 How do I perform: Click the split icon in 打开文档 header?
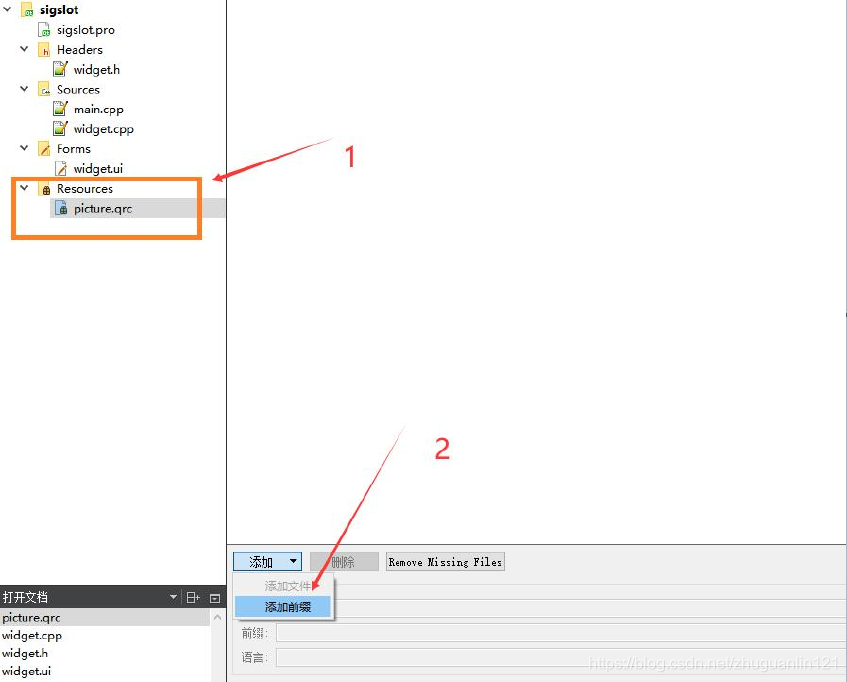point(193,597)
